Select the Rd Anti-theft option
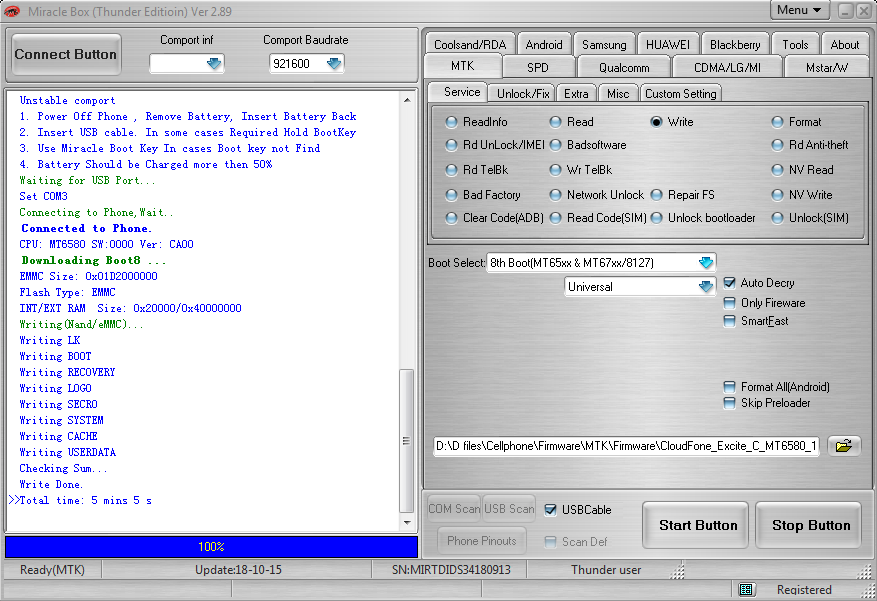Image resolution: width=877 pixels, height=601 pixels. pyautogui.click(x=777, y=145)
